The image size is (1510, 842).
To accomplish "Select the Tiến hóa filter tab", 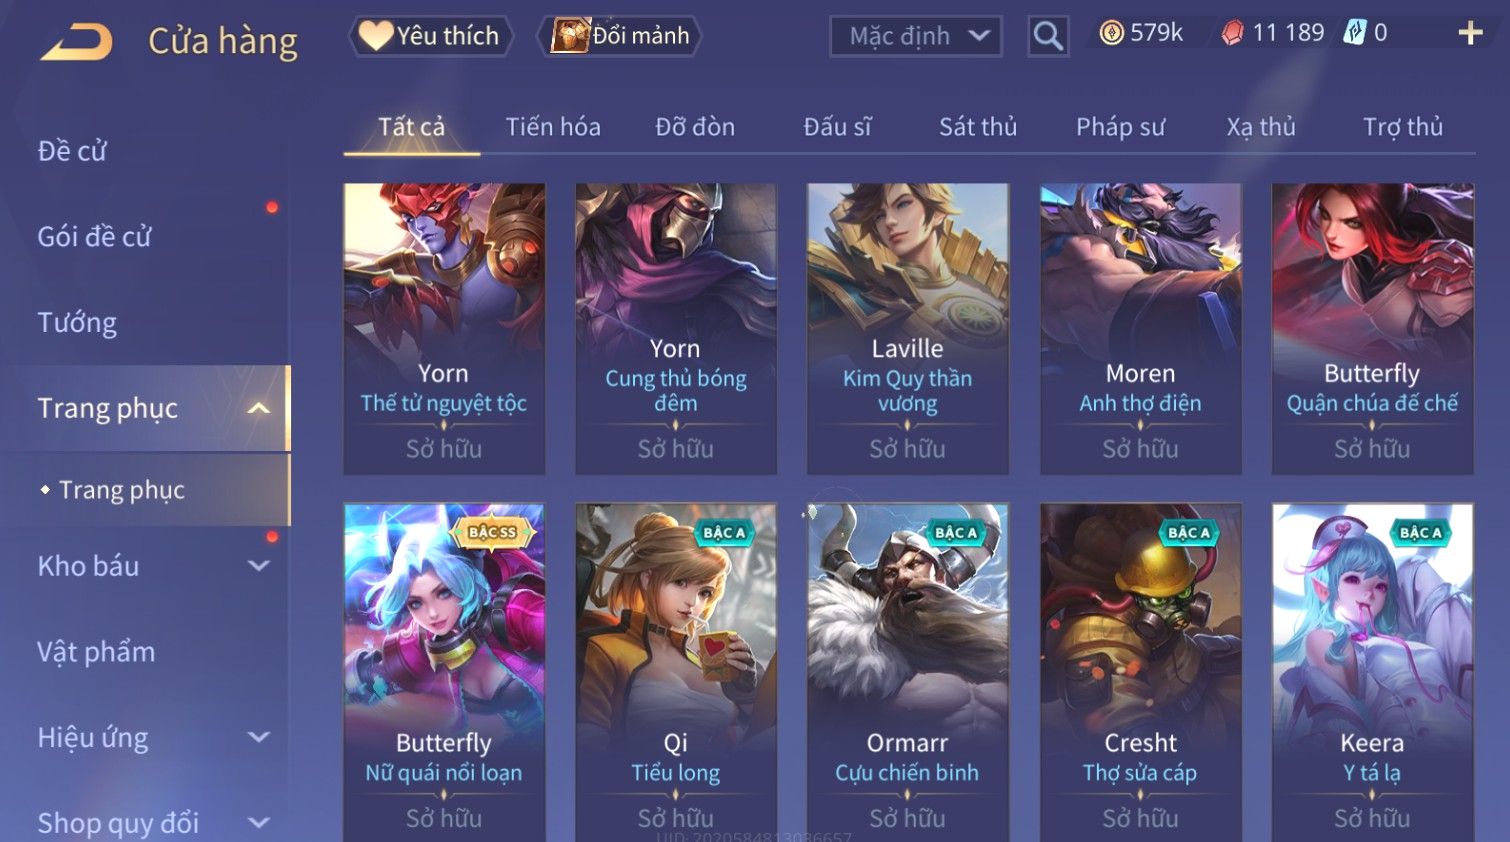I will pyautogui.click(x=553, y=127).
